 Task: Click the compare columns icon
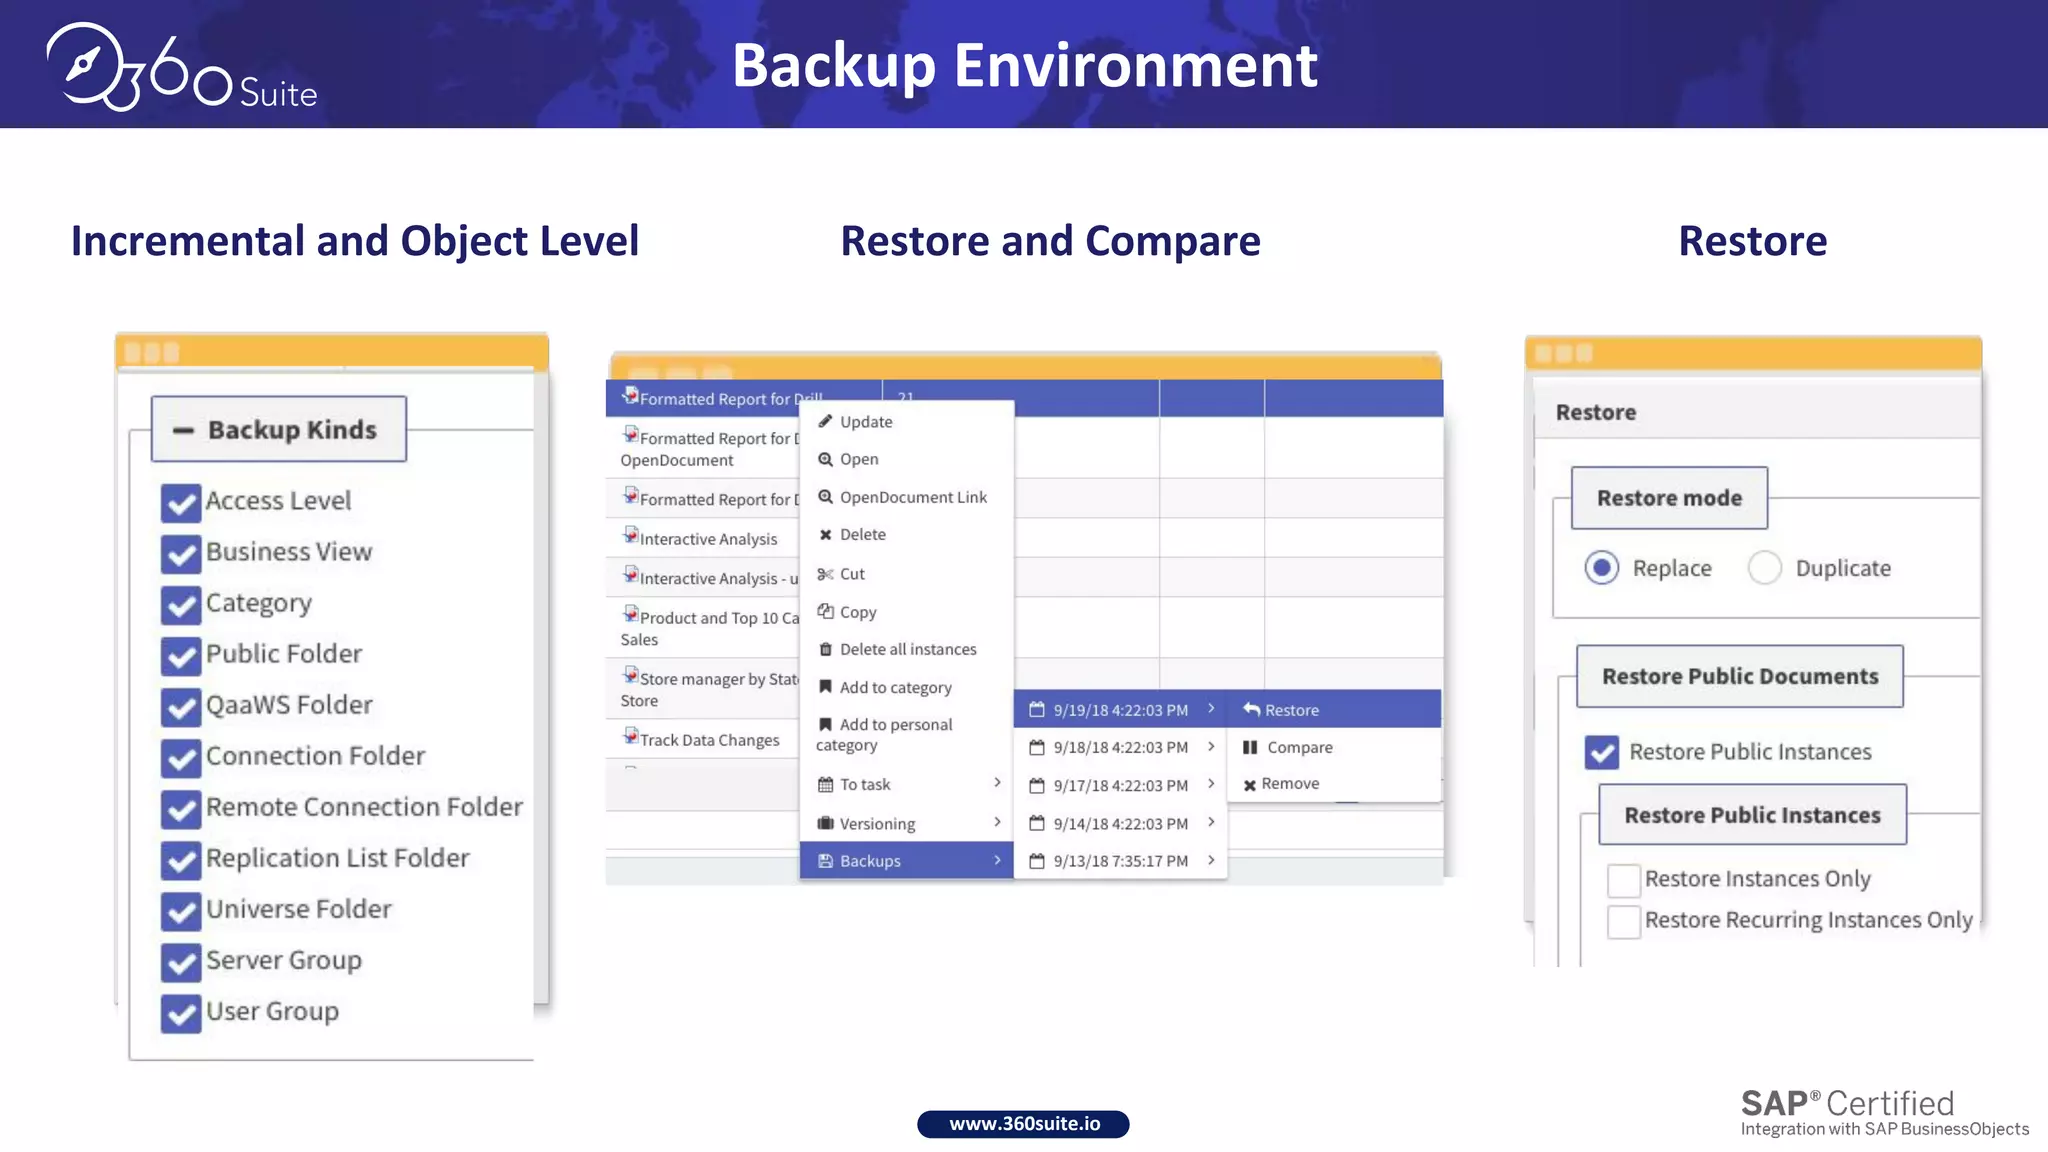[1250, 747]
